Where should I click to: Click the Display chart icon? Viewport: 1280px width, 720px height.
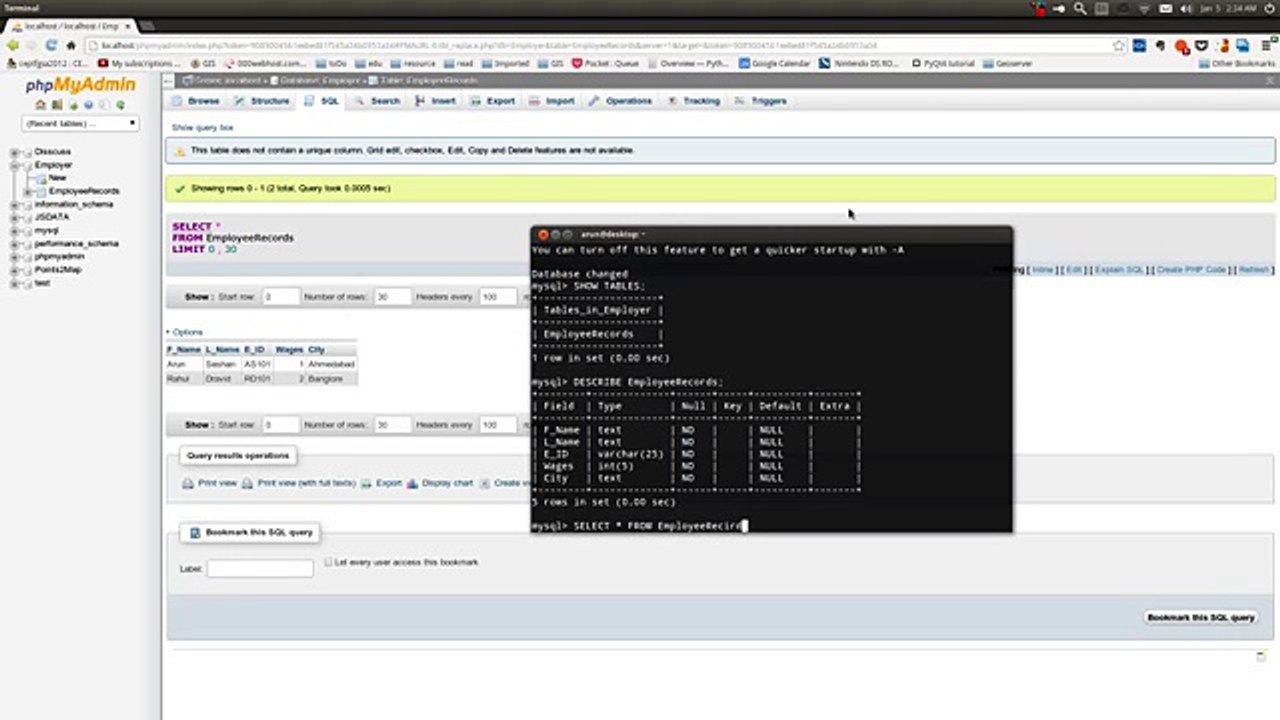pos(413,483)
